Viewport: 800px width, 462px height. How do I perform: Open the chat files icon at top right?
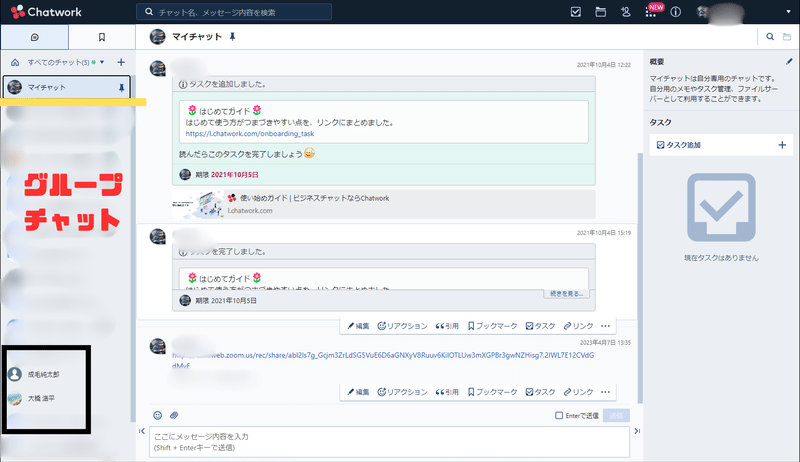pos(787,36)
